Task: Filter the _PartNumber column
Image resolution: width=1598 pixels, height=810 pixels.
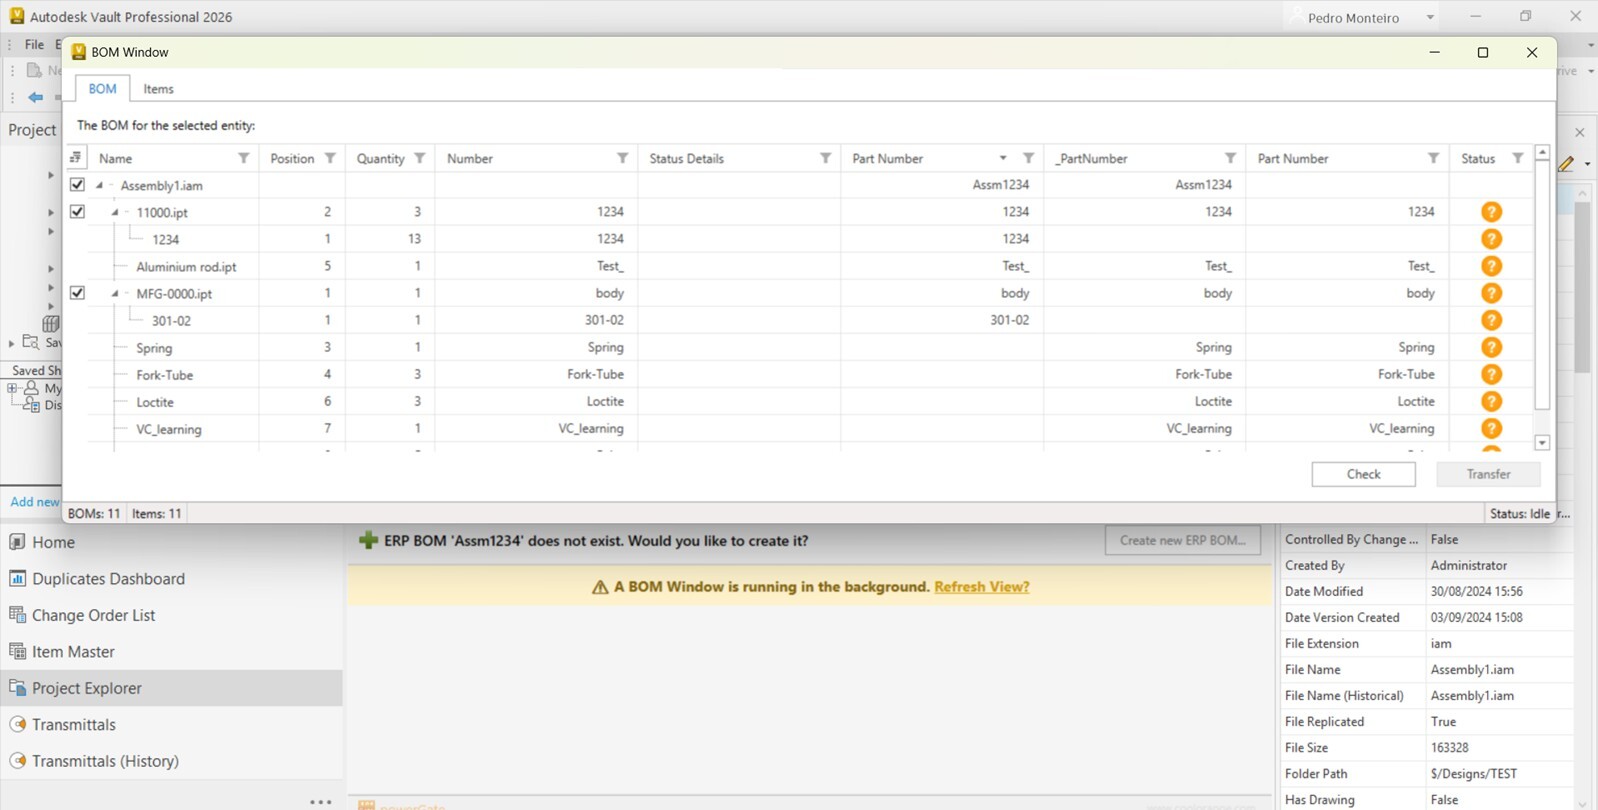Action: tap(1231, 158)
